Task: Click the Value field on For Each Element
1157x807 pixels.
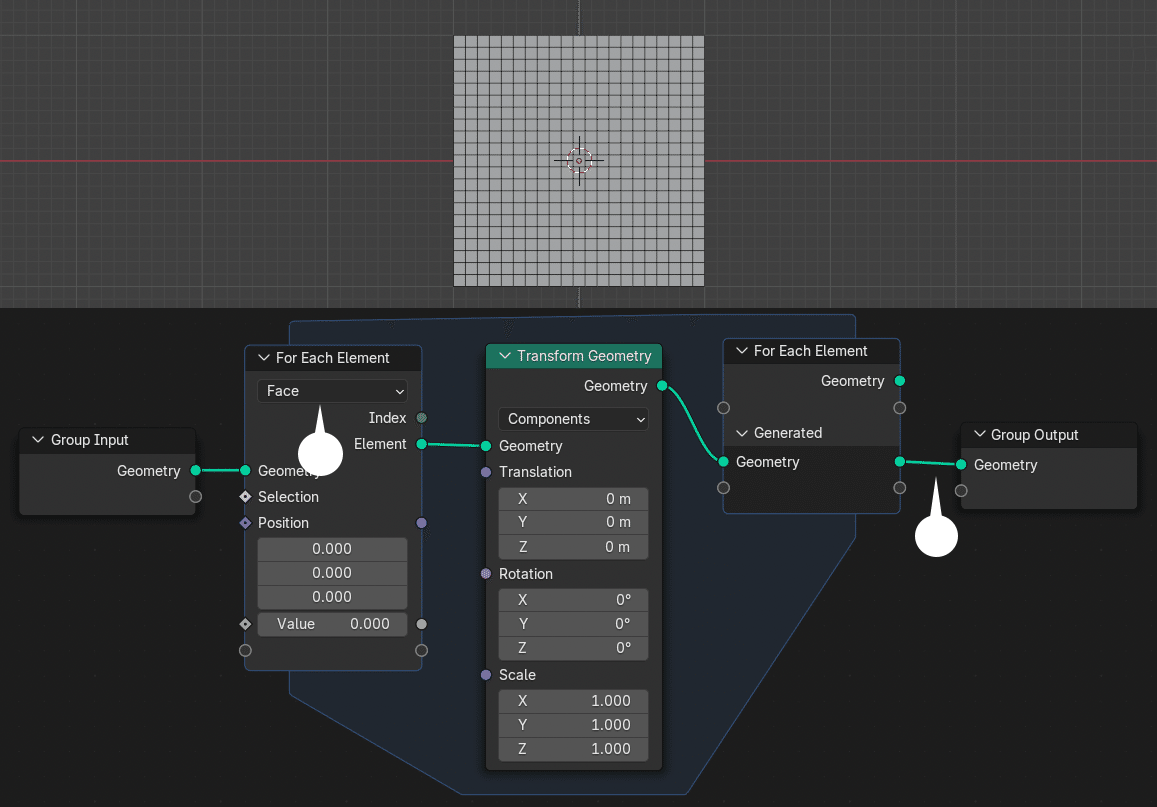Action: click(331, 623)
